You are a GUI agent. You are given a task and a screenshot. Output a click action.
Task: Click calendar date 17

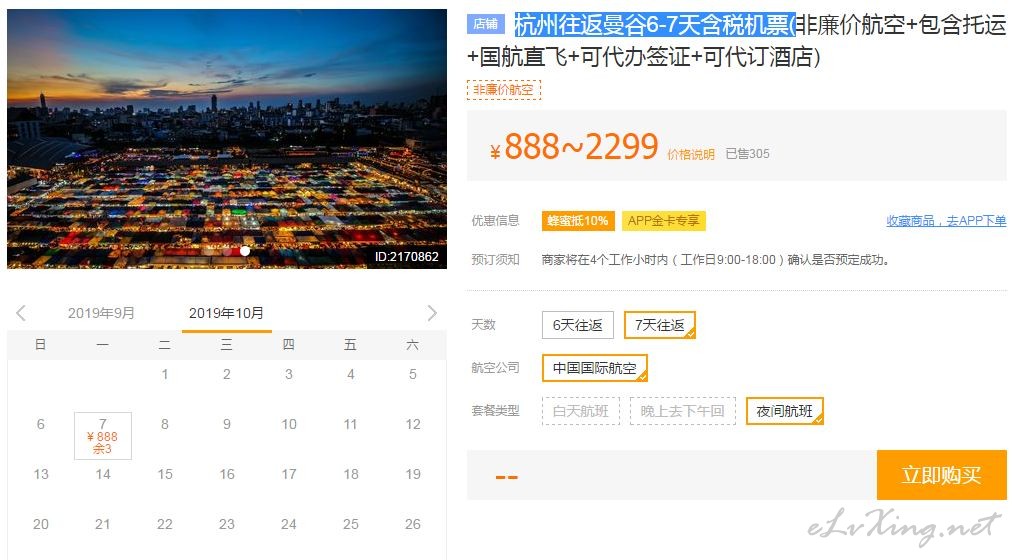click(288, 474)
